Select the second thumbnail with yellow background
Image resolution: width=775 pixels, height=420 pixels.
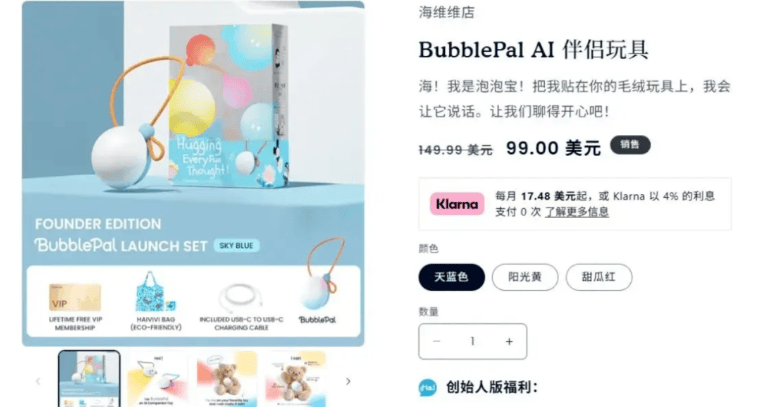pos(158,379)
